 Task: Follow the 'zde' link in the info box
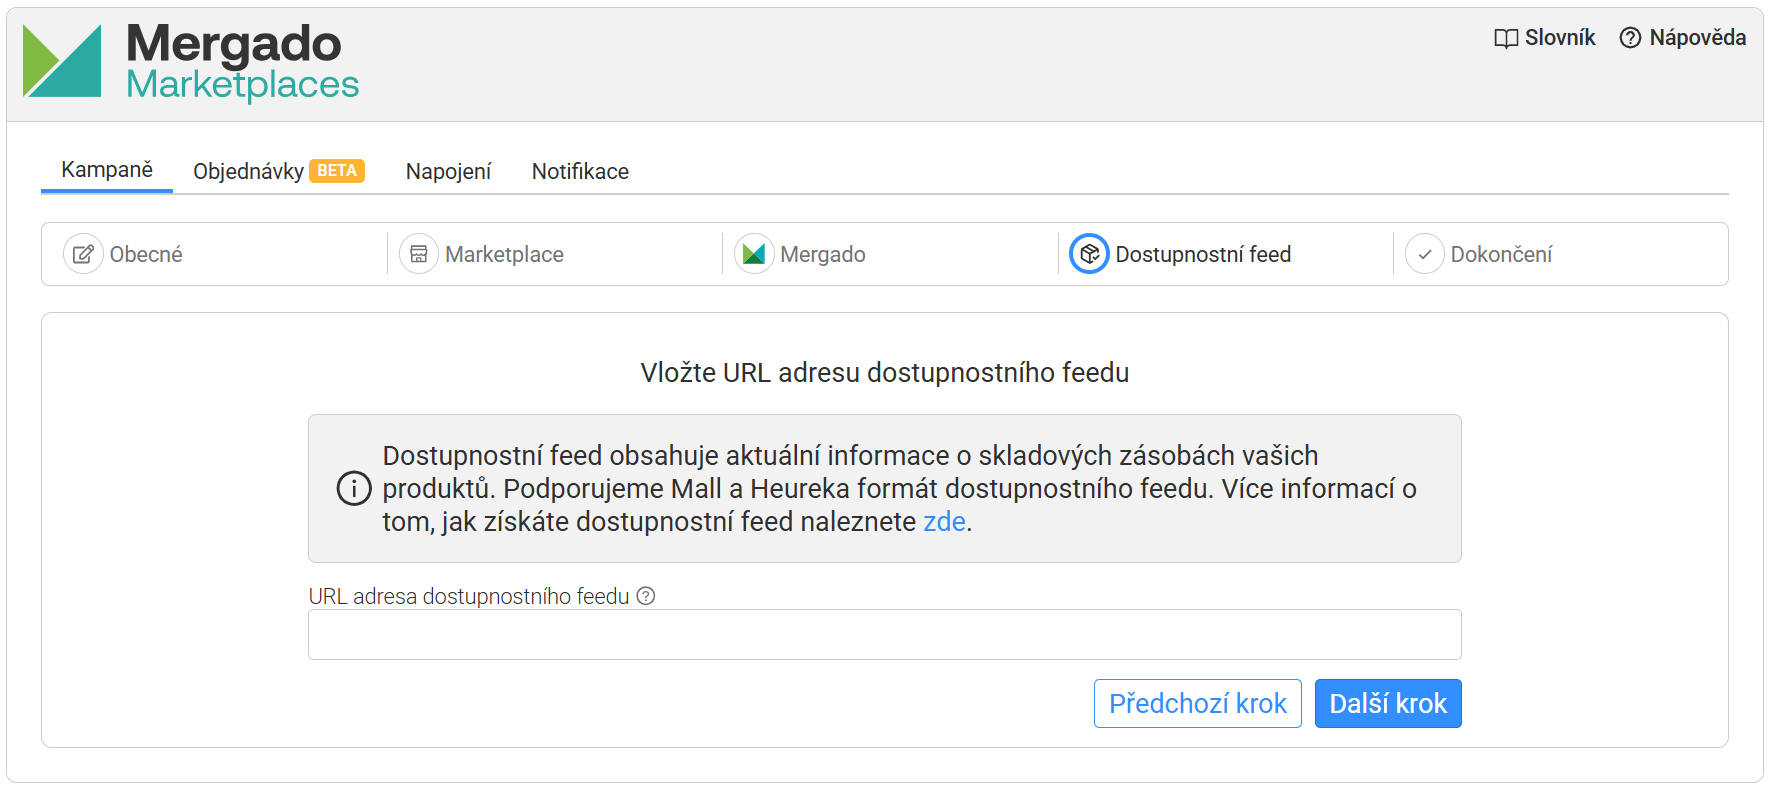pyautogui.click(x=944, y=522)
